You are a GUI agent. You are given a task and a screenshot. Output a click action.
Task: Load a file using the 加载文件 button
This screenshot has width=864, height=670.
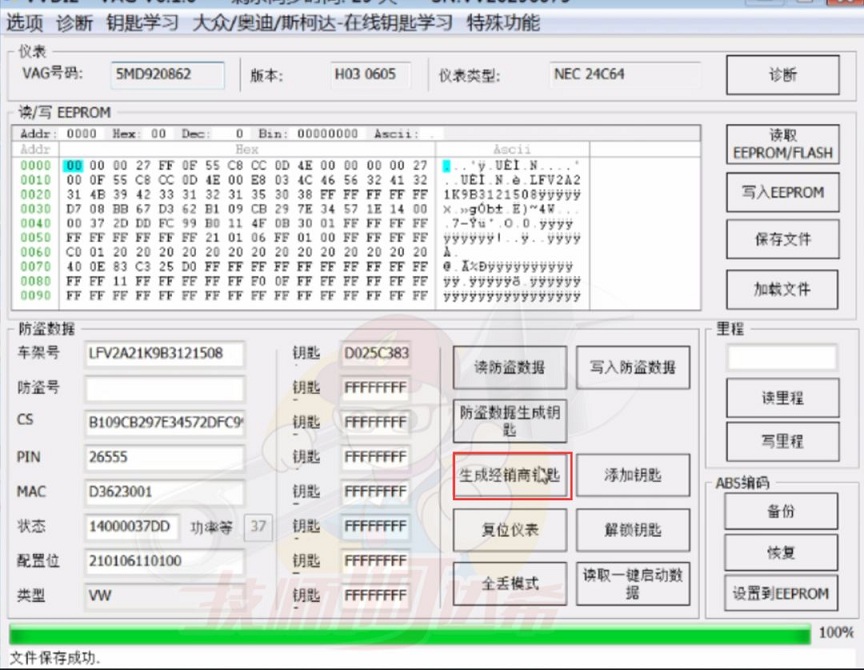pos(782,289)
